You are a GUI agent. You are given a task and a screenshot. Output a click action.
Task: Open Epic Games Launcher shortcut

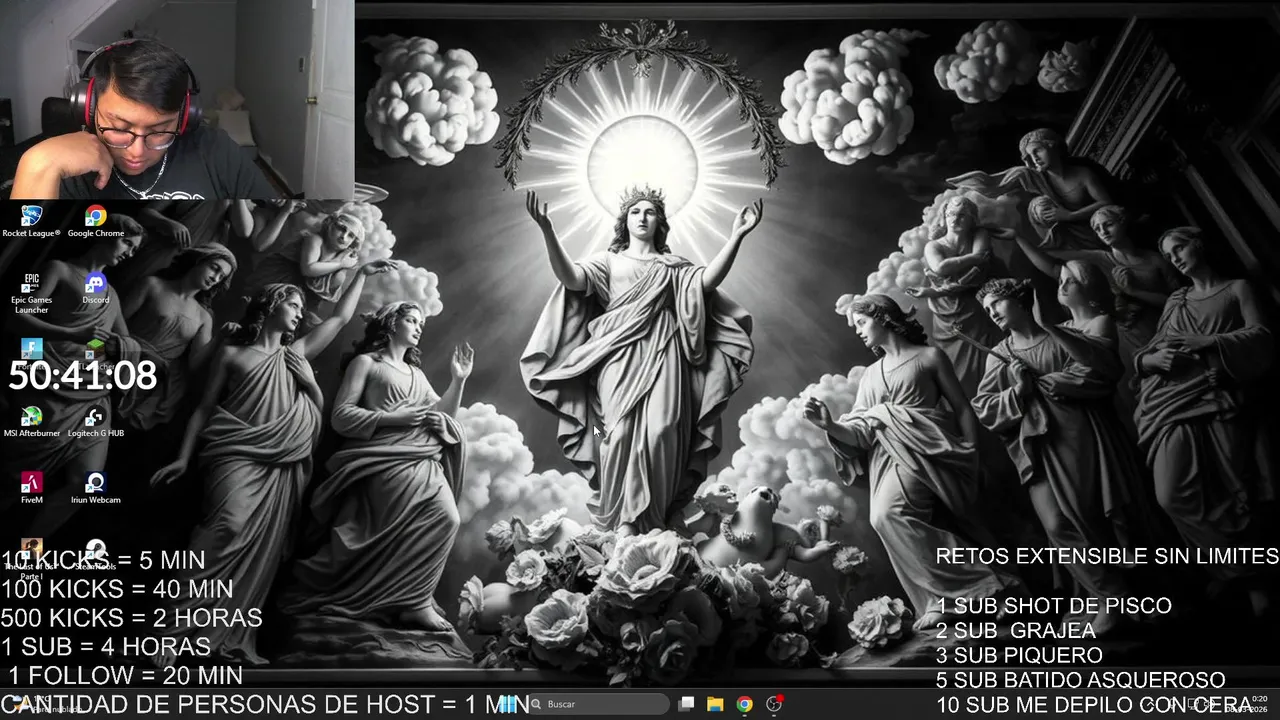click(x=31, y=292)
